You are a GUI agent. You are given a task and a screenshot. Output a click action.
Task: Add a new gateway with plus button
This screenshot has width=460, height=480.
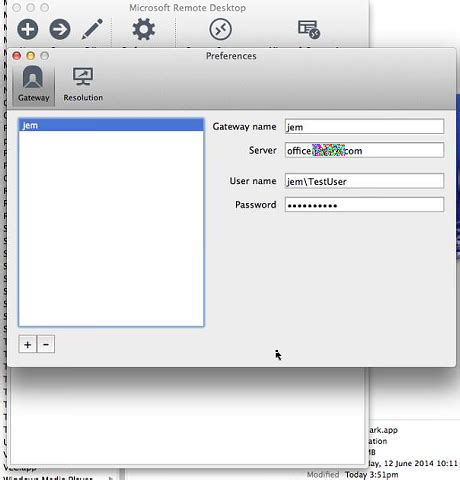click(x=28, y=344)
